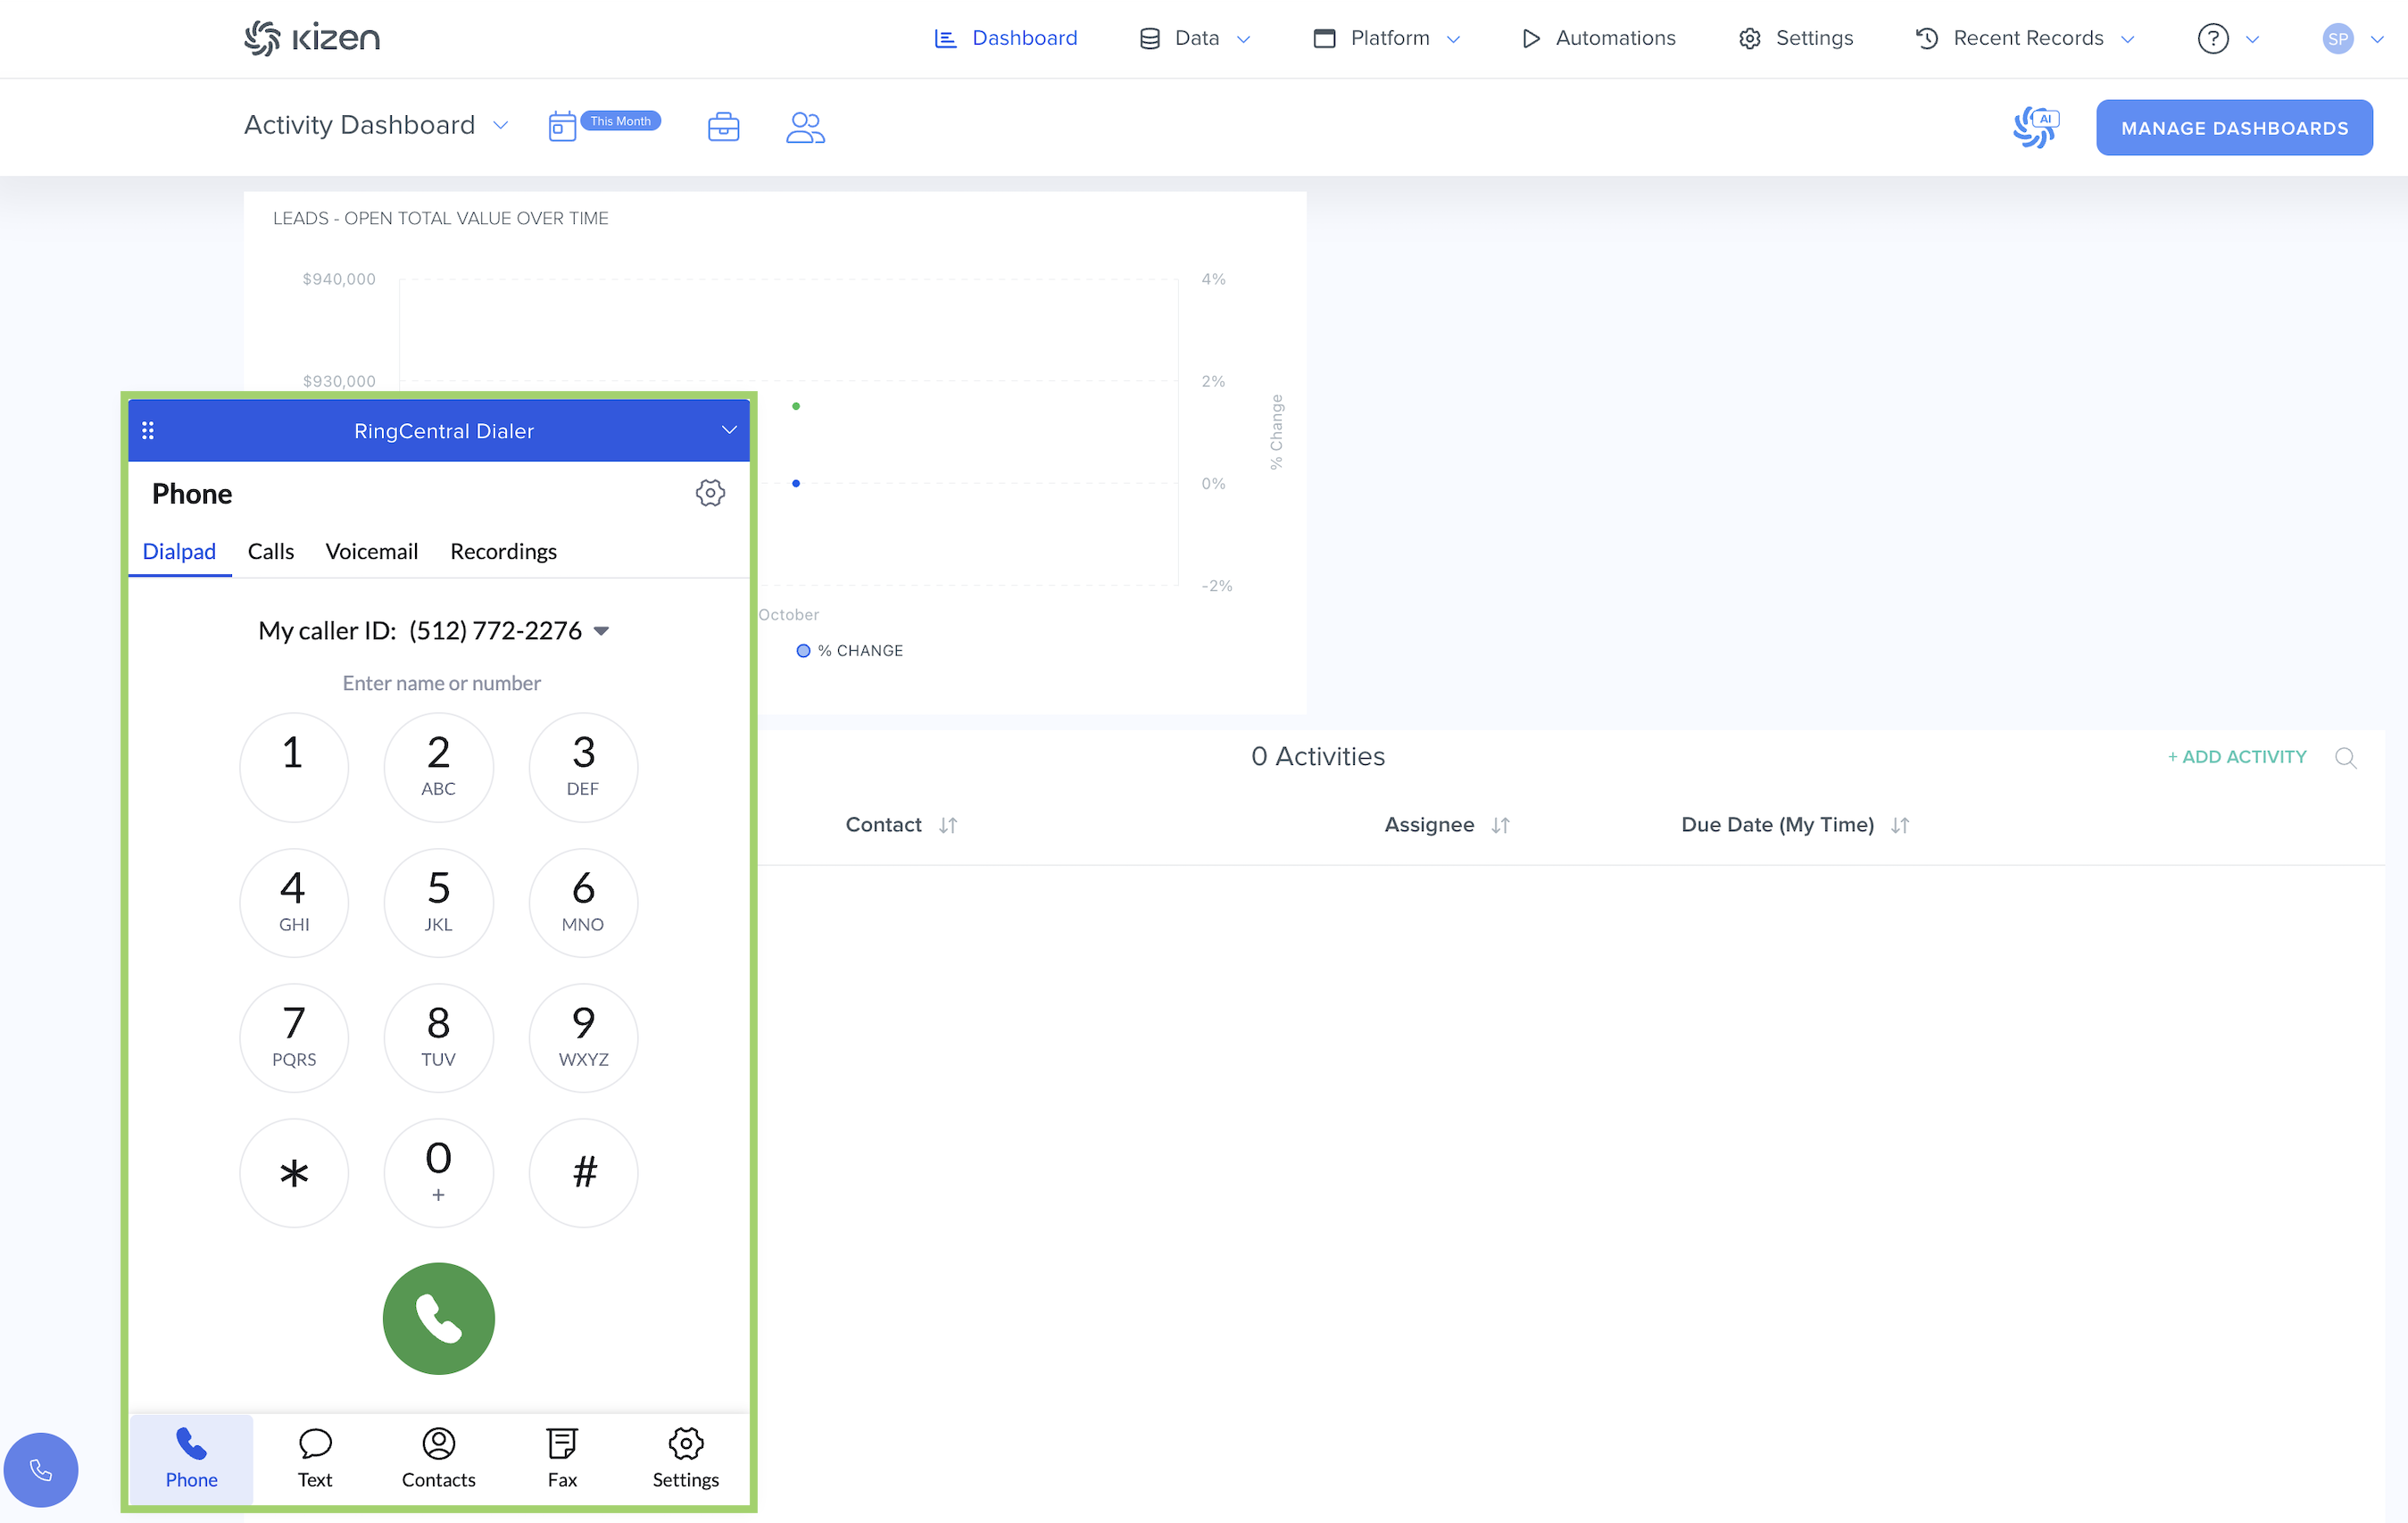Search activities with the magnifier icon

(2345, 758)
